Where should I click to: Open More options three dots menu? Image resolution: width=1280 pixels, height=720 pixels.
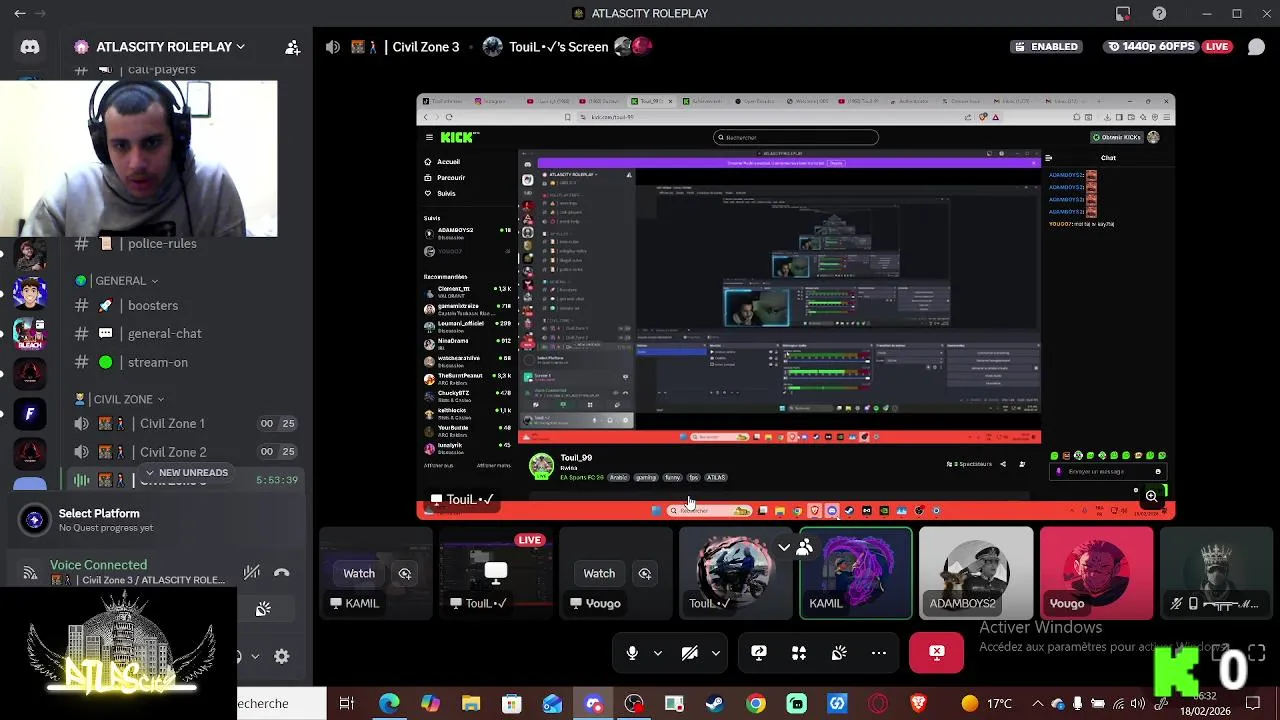879,653
